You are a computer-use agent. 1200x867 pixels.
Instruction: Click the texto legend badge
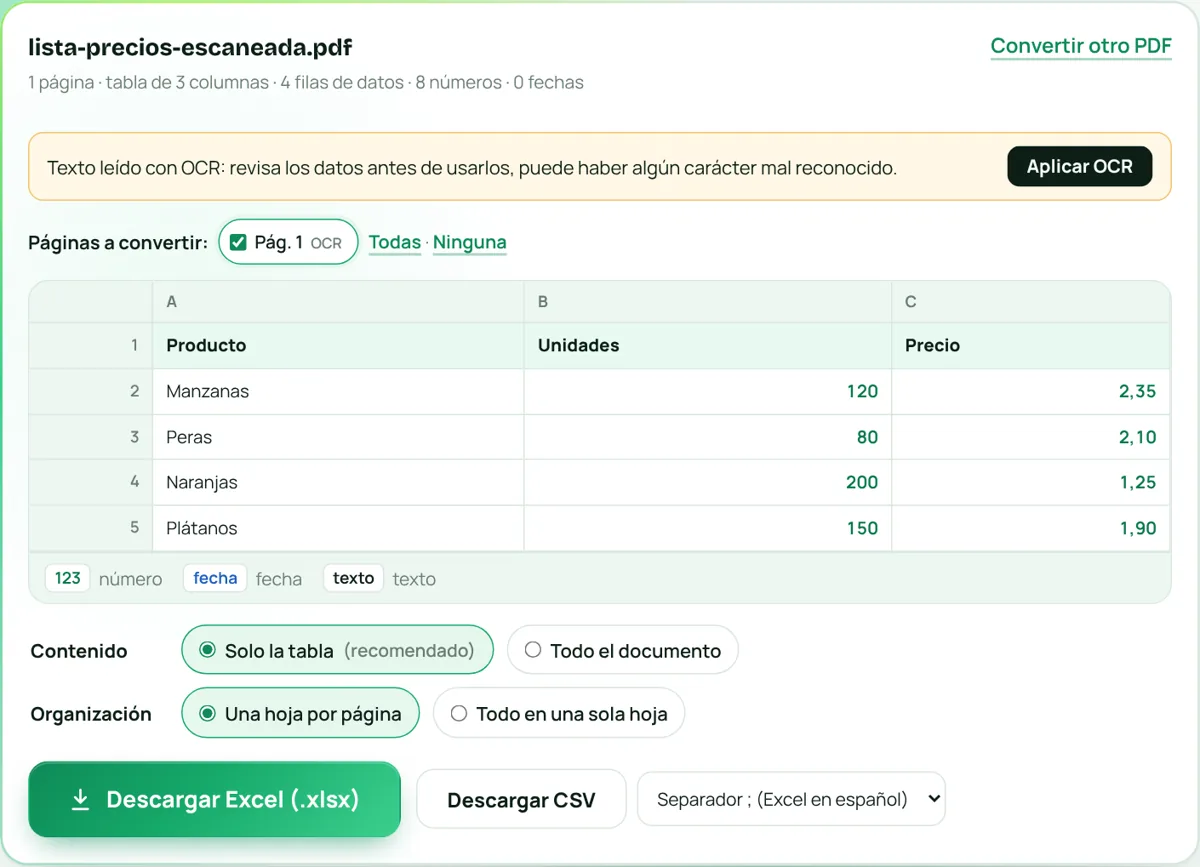(x=353, y=578)
